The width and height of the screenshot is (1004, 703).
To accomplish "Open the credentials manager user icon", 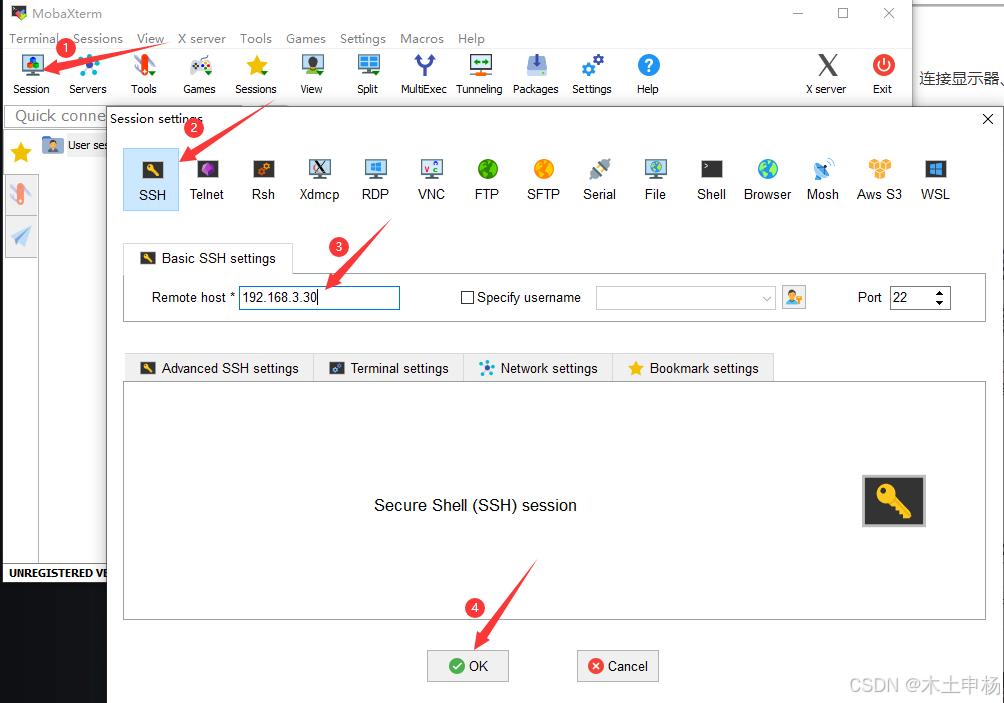I will pyautogui.click(x=794, y=298).
